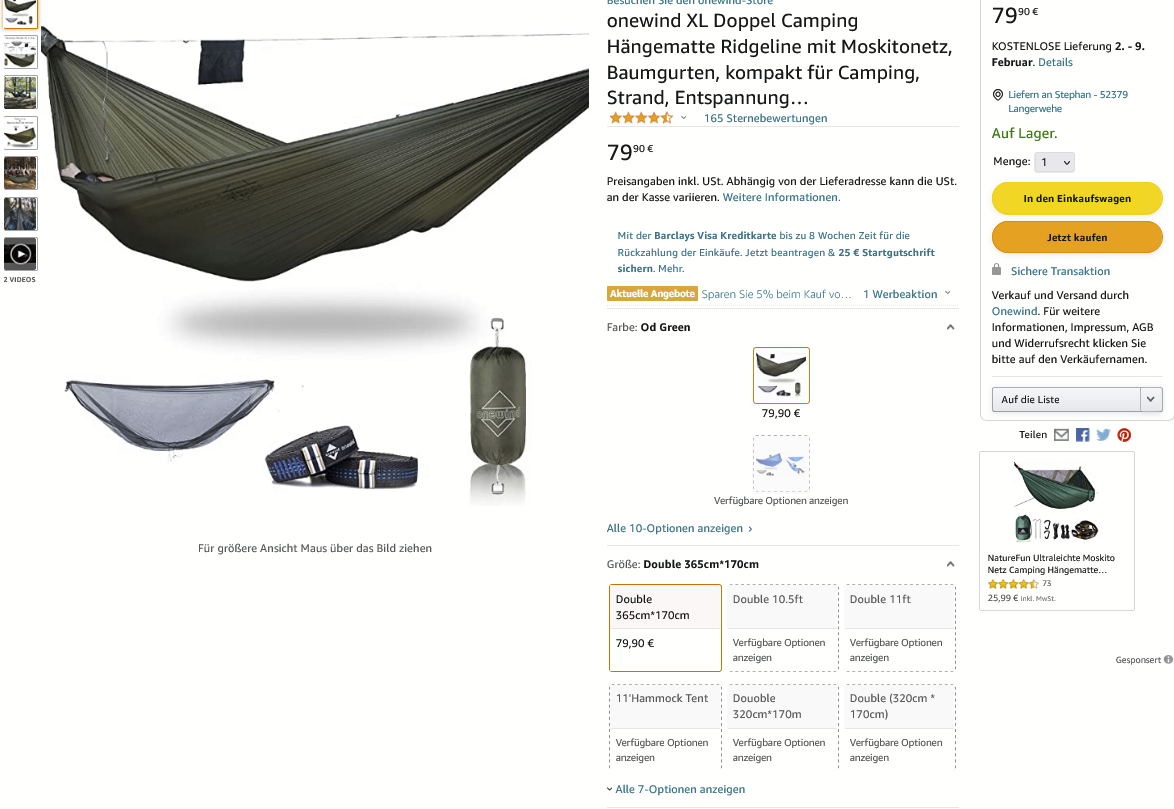This screenshot has width=1174, height=809.
Task: Share product on Twitter
Action: tap(1104, 435)
